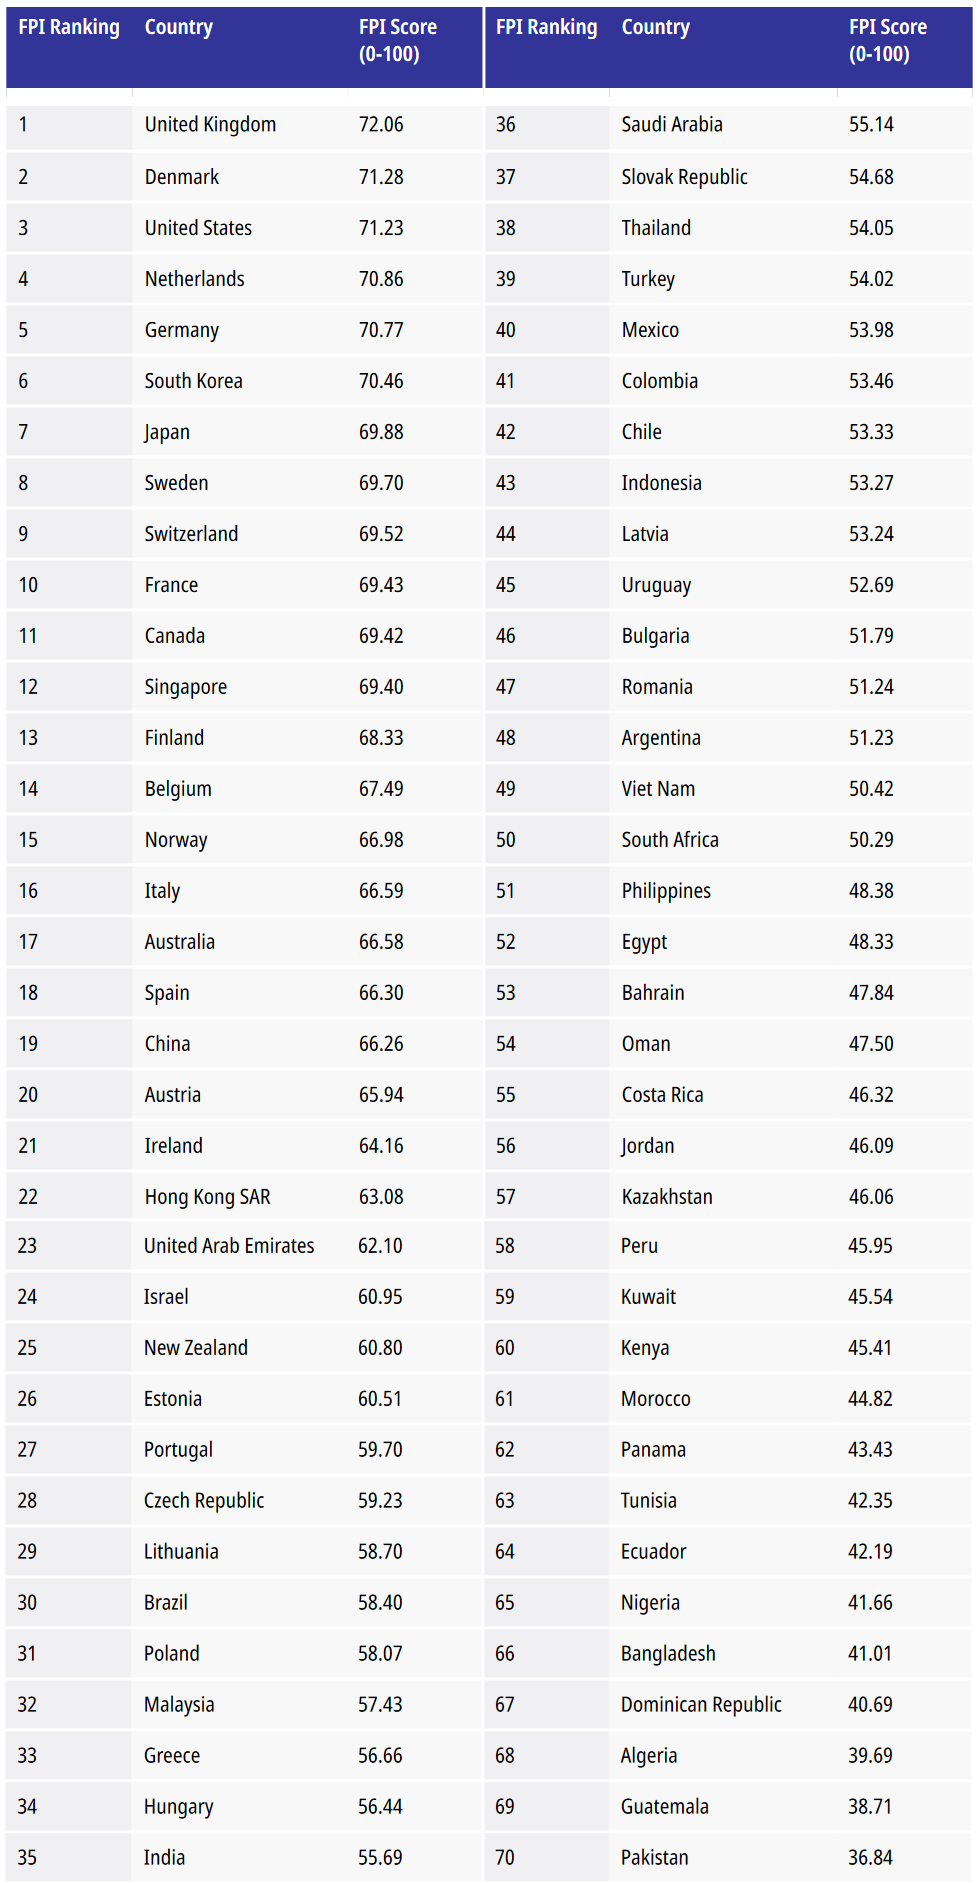This screenshot has height=1883, width=977.
Task: Select the Denmark row country name
Action: [x=181, y=177]
